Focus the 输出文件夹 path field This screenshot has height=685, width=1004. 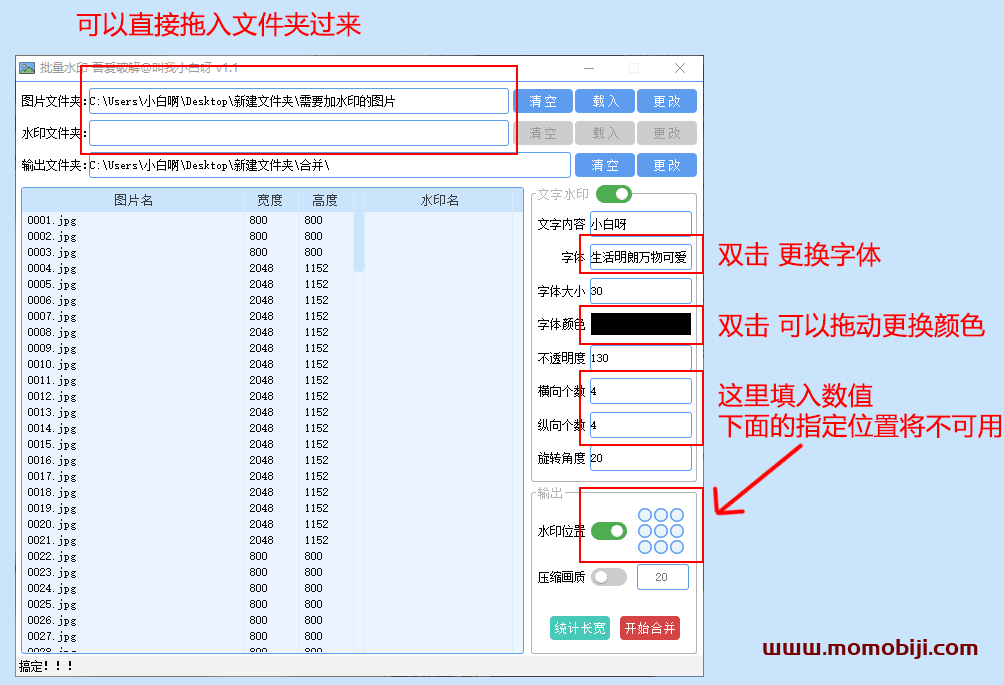point(329,165)
